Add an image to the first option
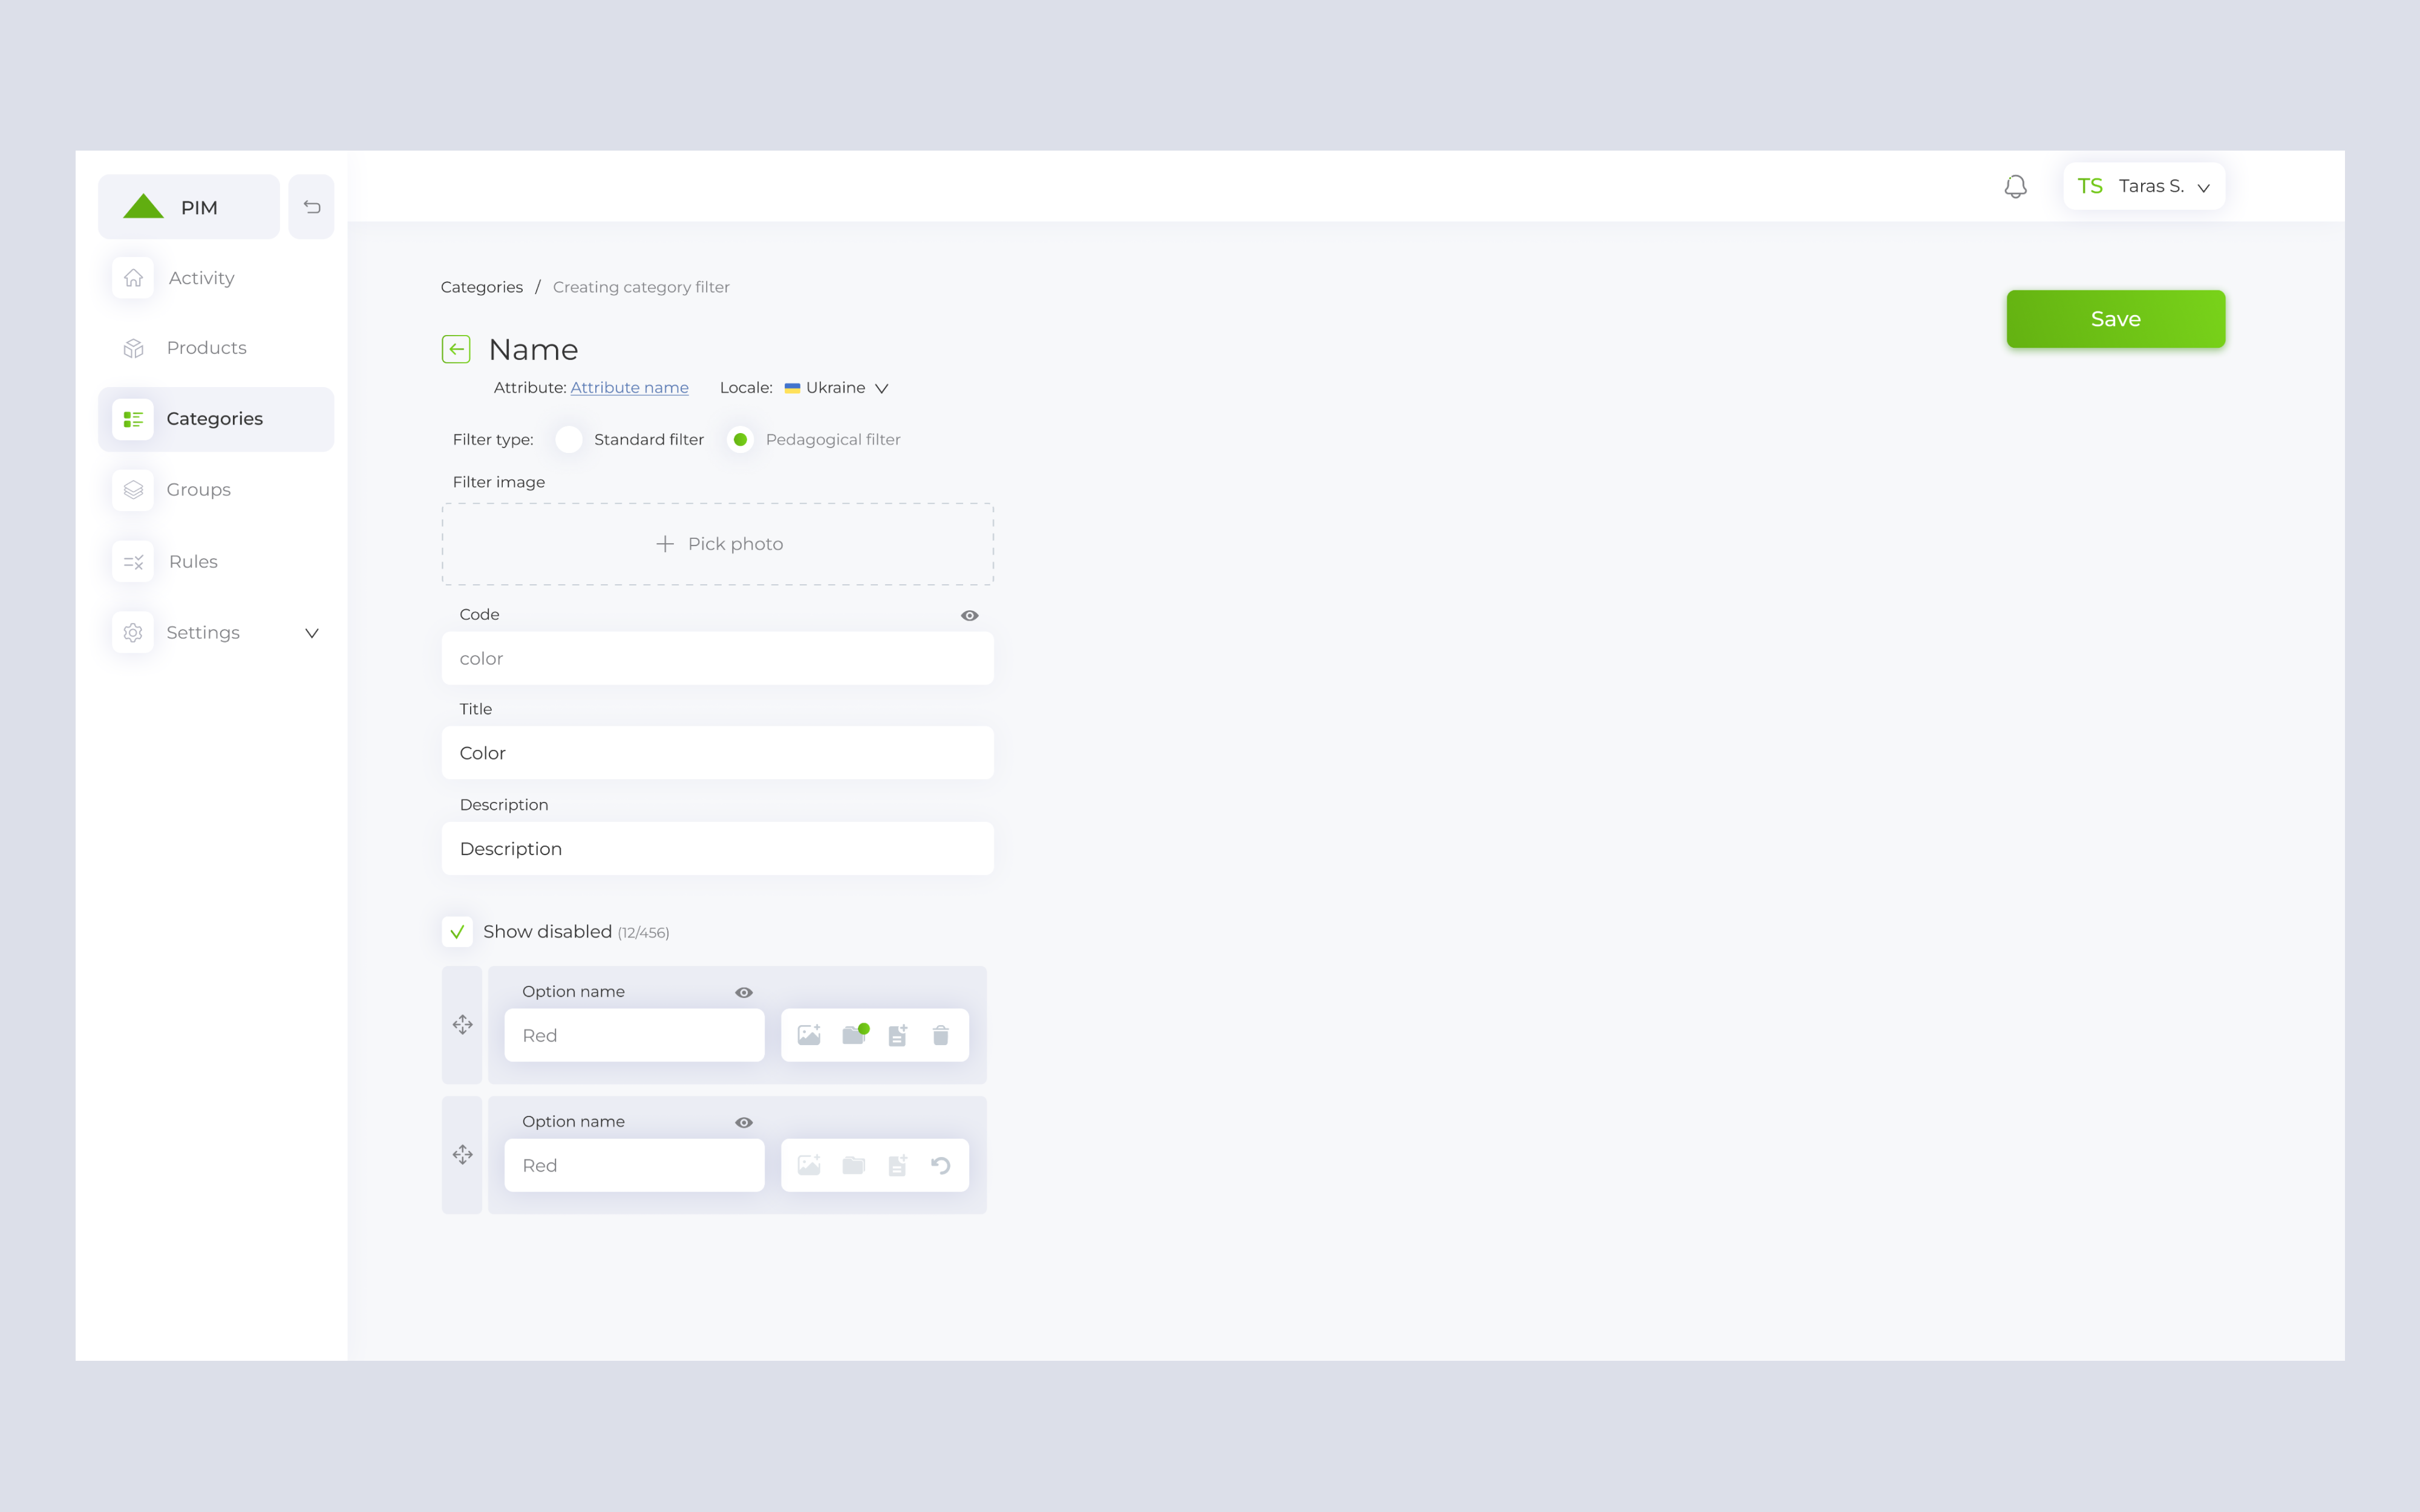The image size is (2420, 1512). coord(810,1035)
